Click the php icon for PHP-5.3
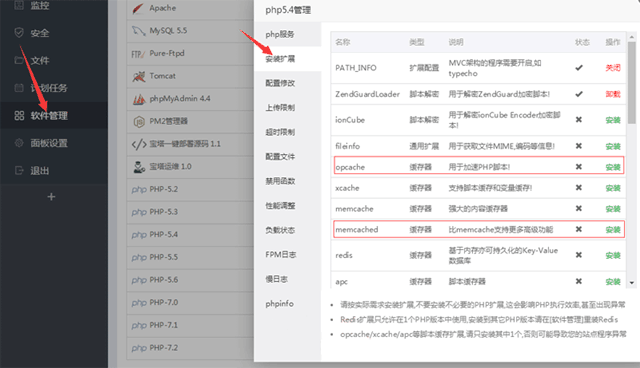 [x=139, y=212]
